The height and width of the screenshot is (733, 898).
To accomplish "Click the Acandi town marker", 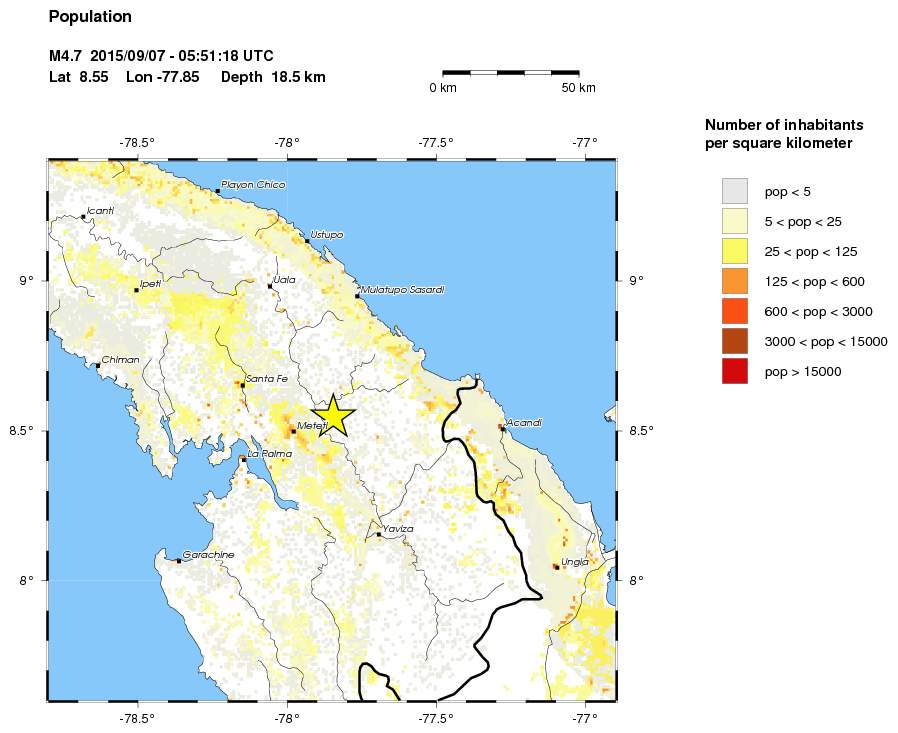I will 502,428.
